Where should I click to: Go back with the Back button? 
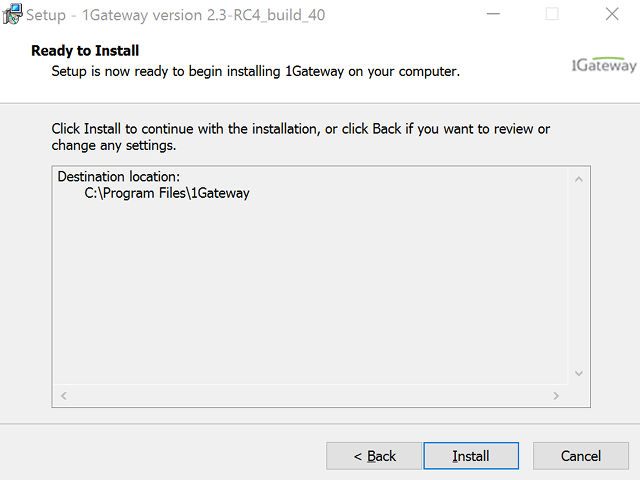click(x=375, y=456)
